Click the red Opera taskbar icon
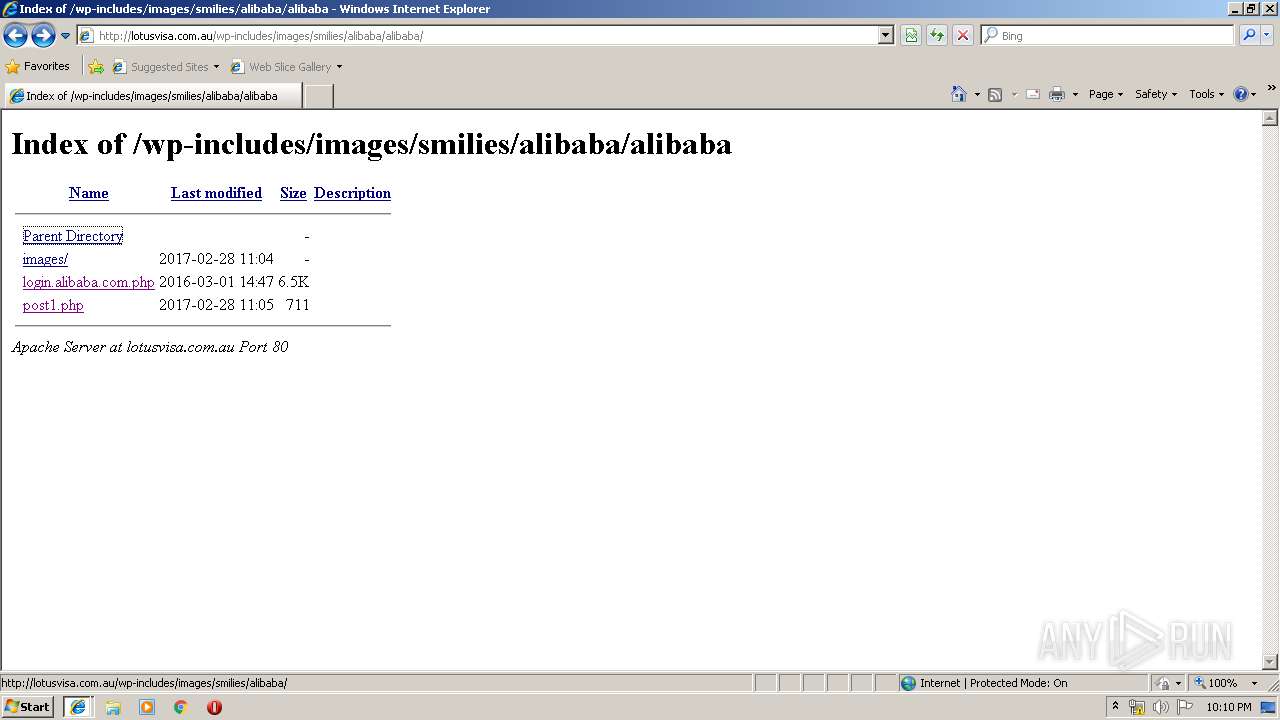1280x720 pixels. tap(214, 707)
